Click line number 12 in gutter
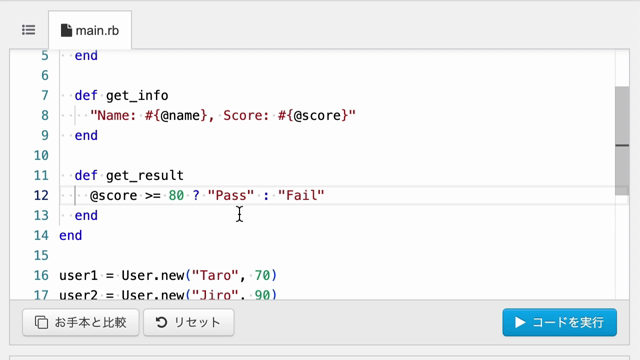This screenshot has height=360, width=640. 41,196
